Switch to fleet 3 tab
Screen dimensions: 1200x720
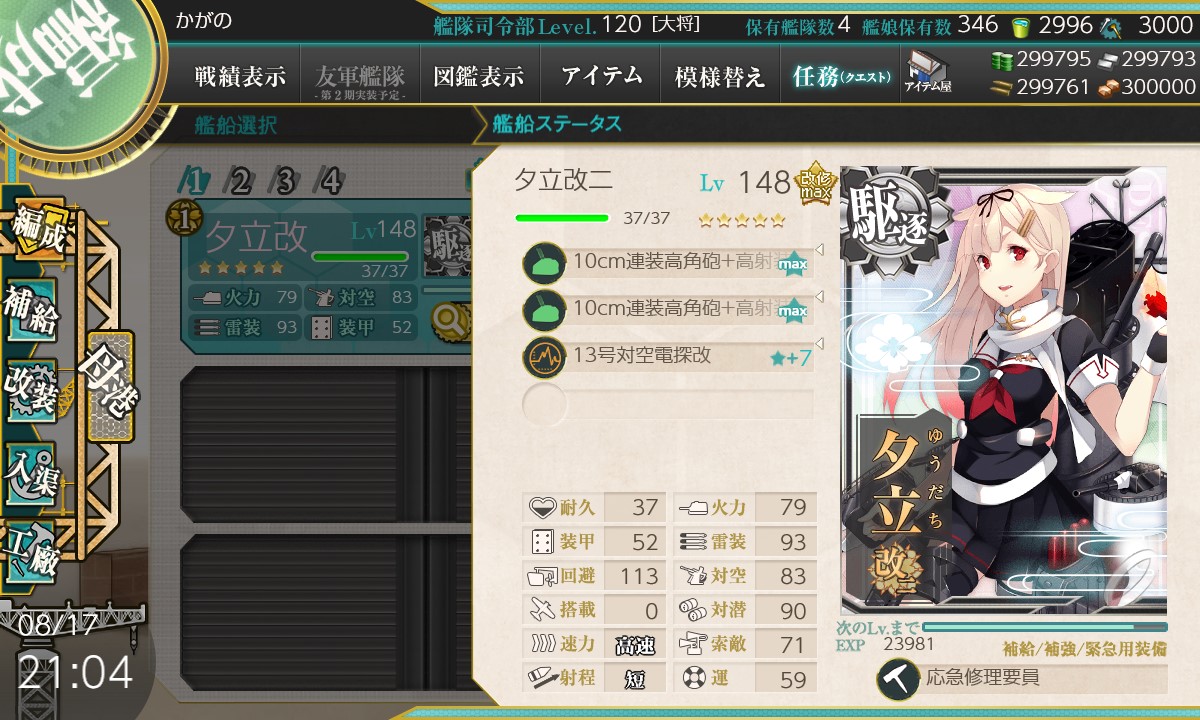(x=285, y=181)
